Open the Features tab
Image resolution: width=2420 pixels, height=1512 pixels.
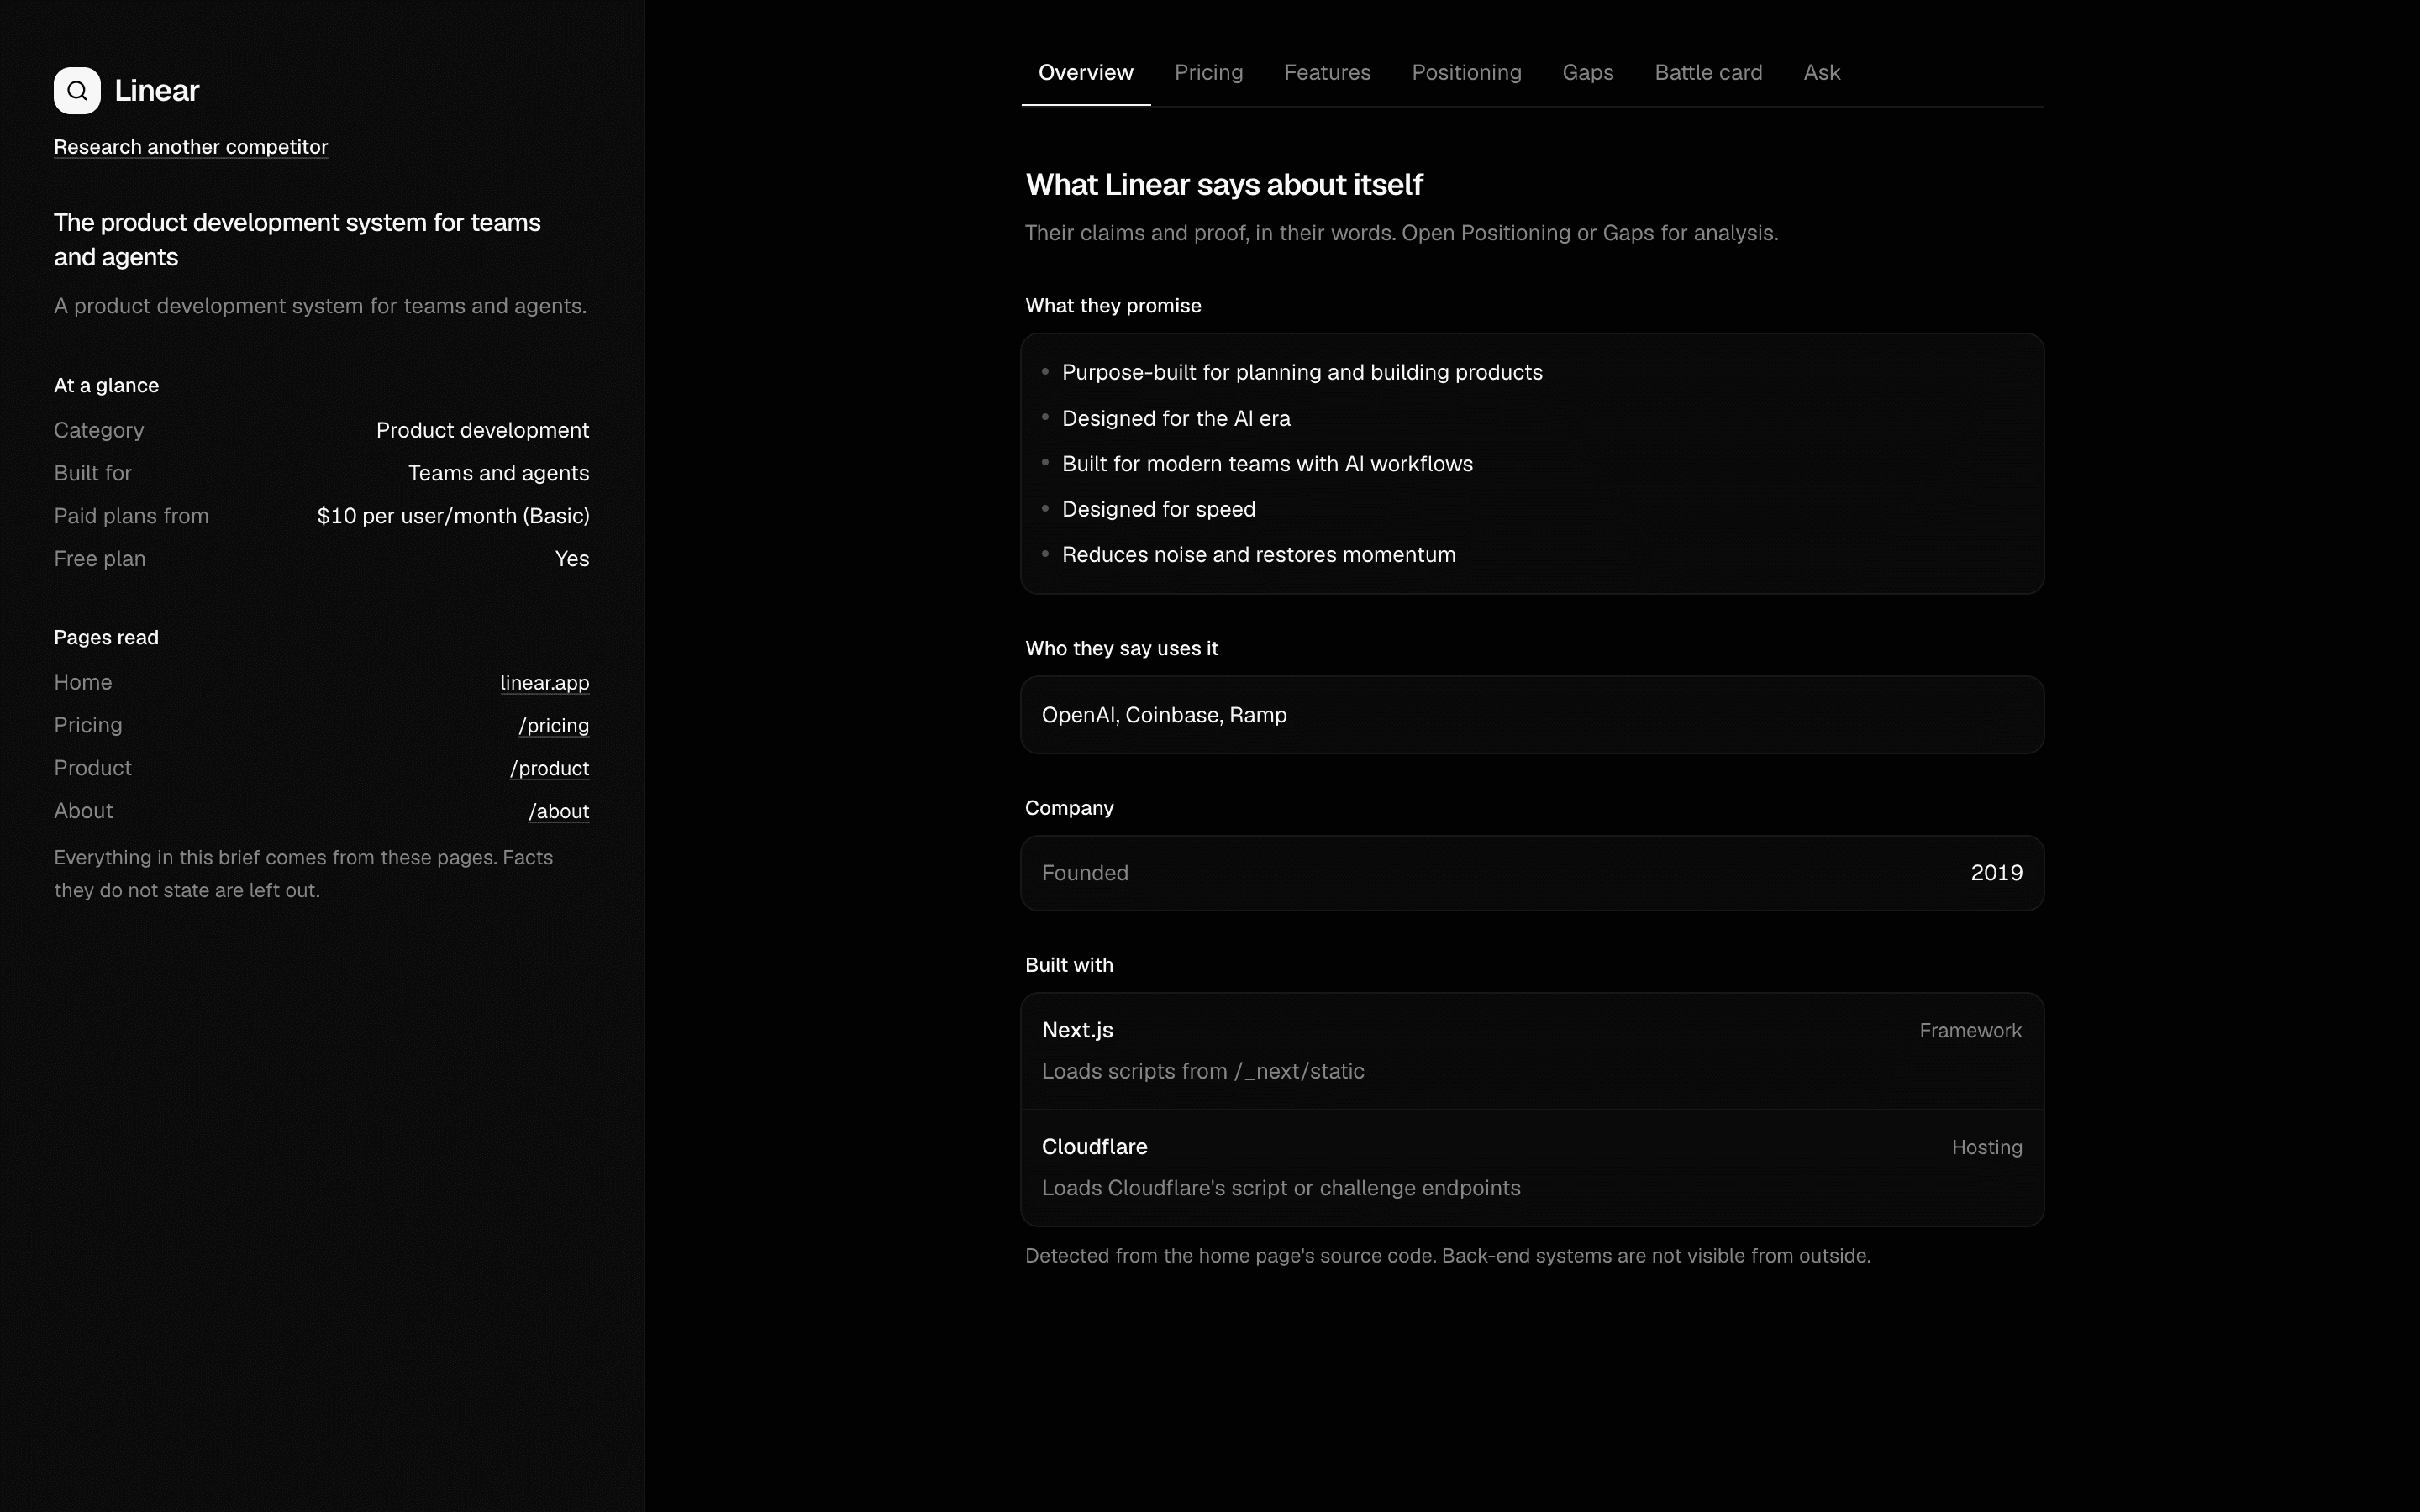coord(1327,73)
